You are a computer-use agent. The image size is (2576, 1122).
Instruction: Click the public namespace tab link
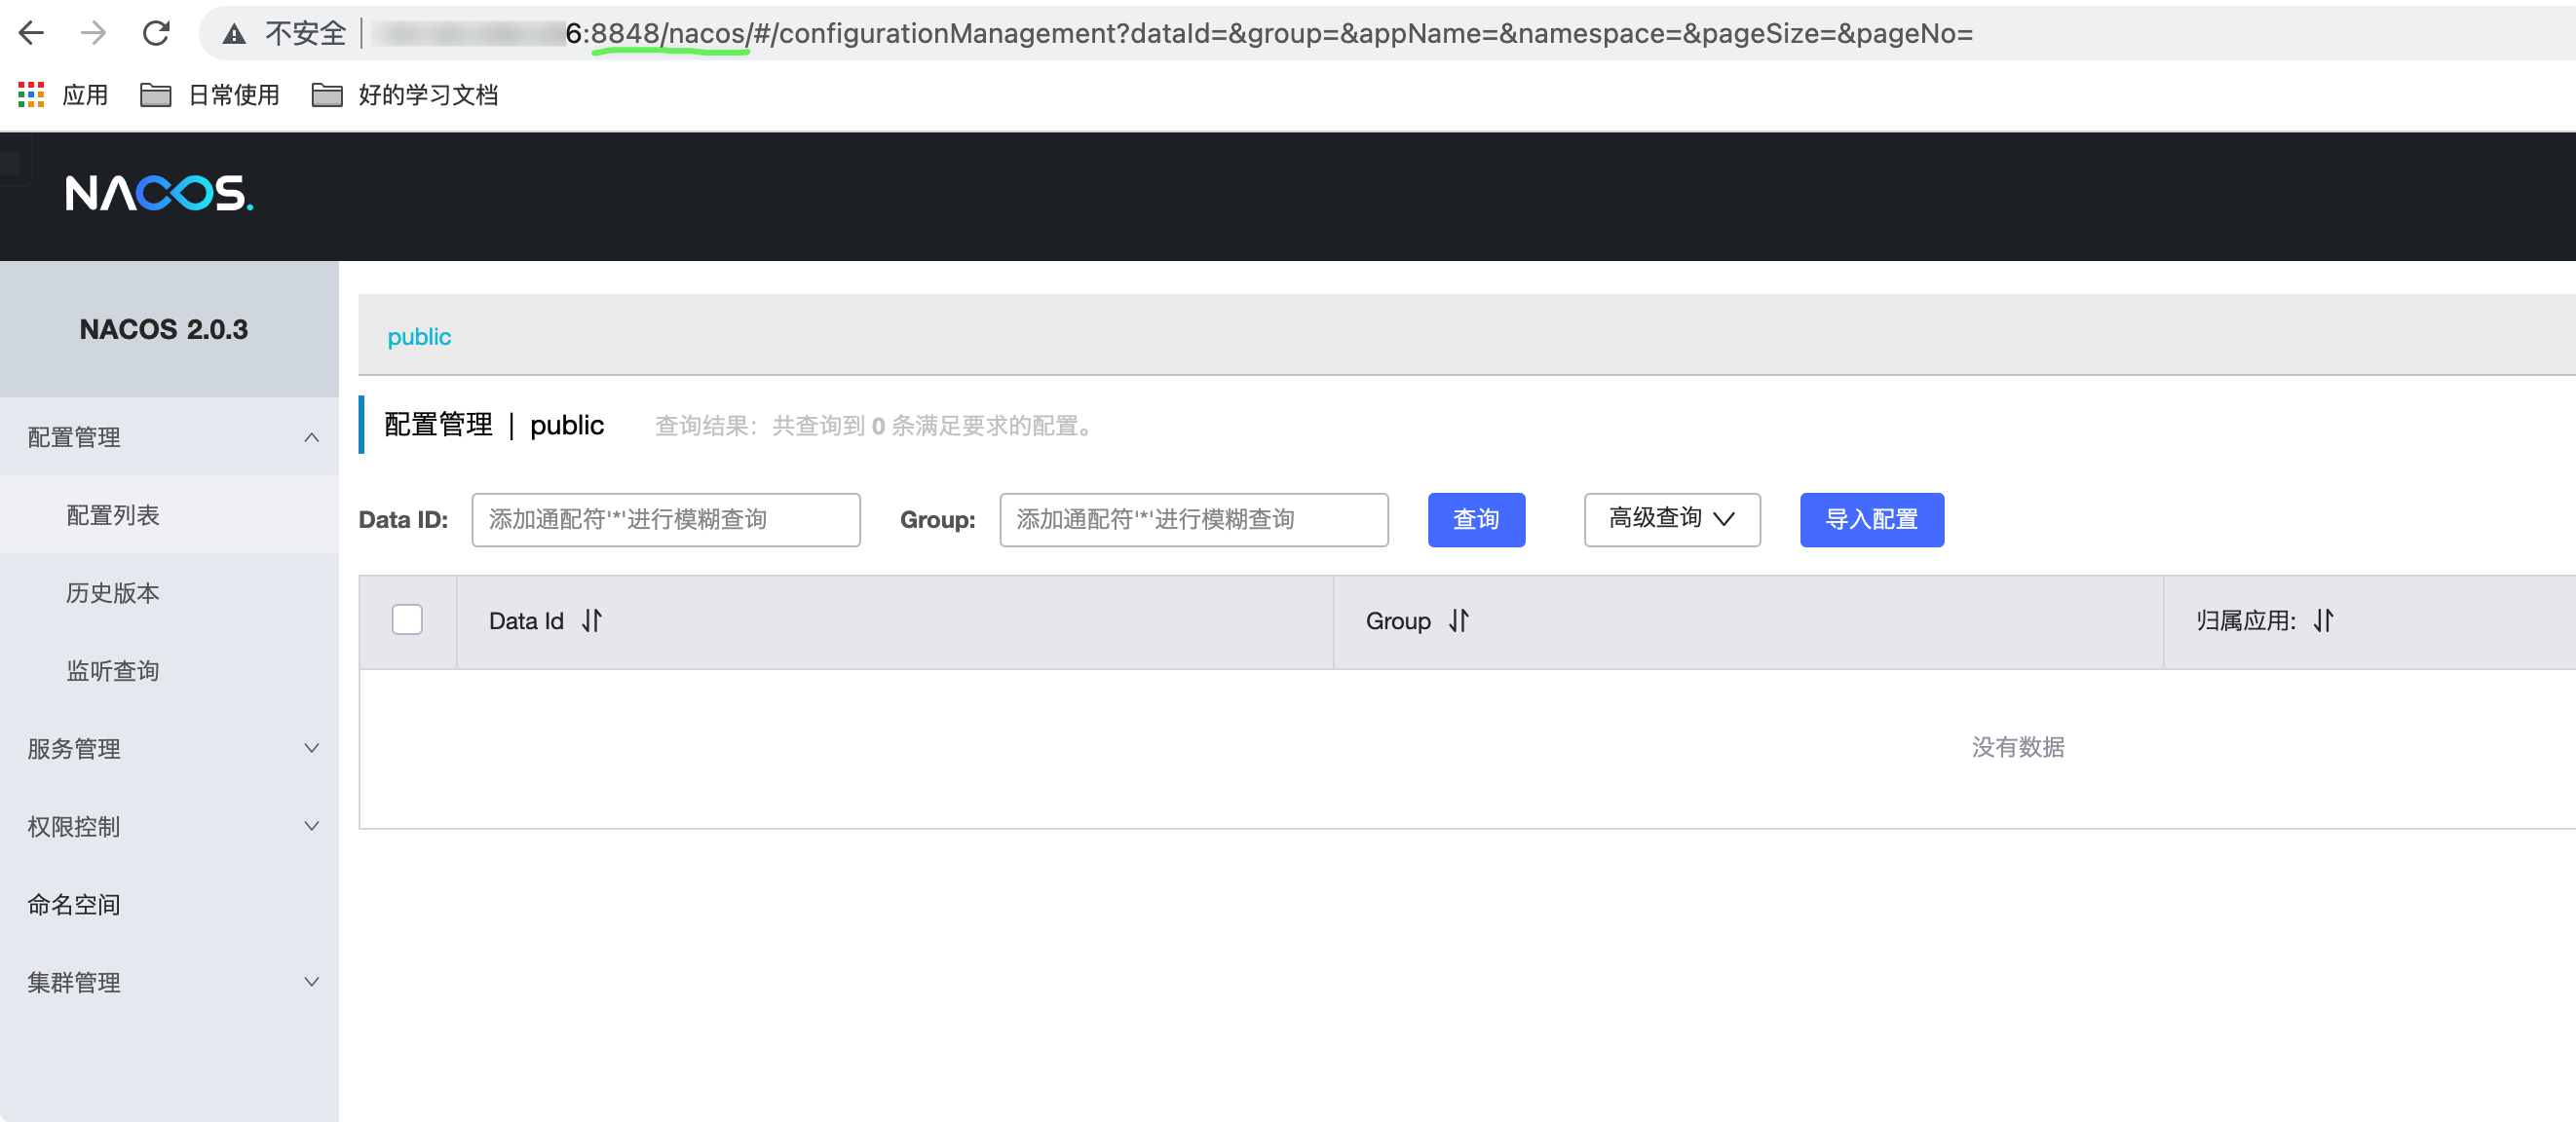click(419, 336)
